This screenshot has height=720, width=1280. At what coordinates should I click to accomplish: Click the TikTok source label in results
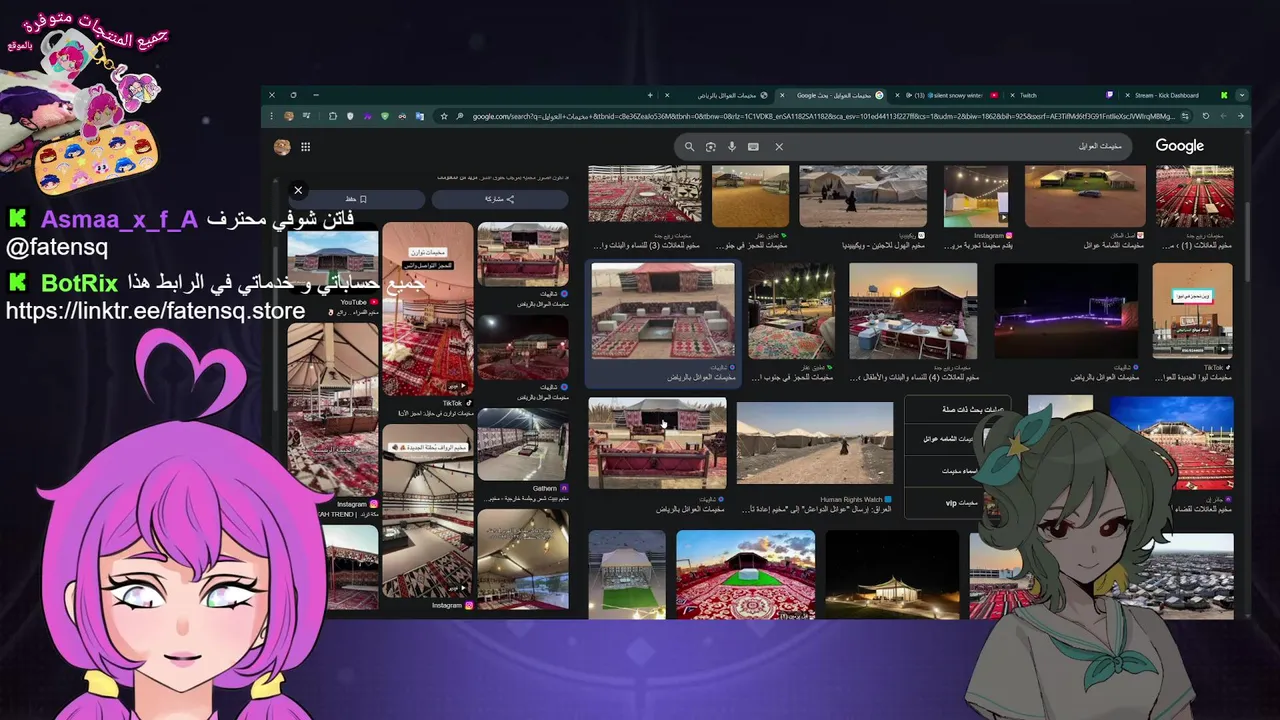(x=1213, y=368)
